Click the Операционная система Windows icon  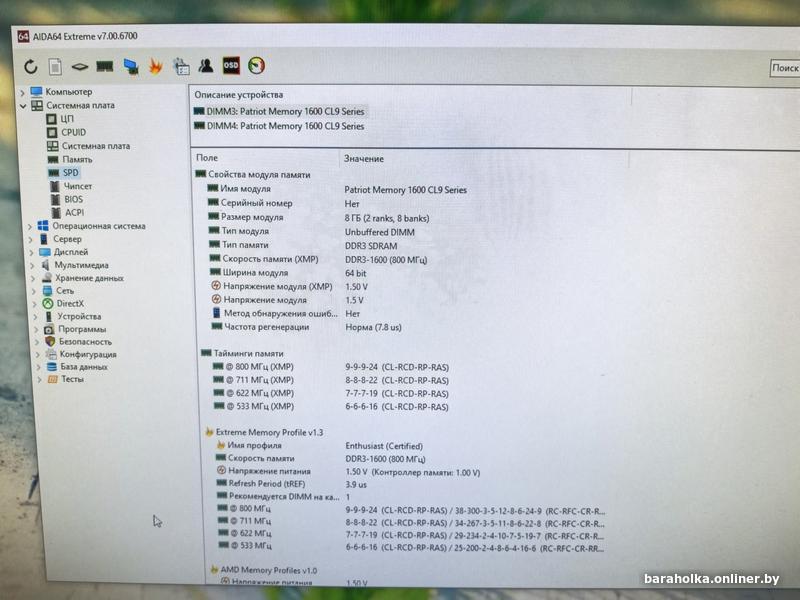pos(43,226)
